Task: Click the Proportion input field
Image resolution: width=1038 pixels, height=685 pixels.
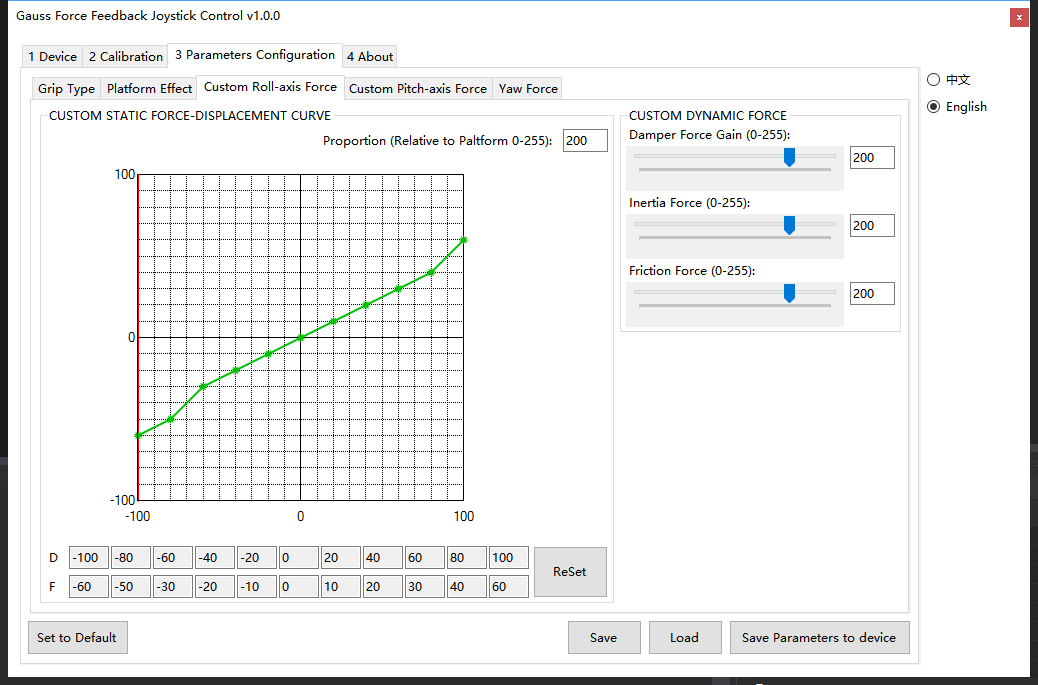Action: tap(585, 140)
